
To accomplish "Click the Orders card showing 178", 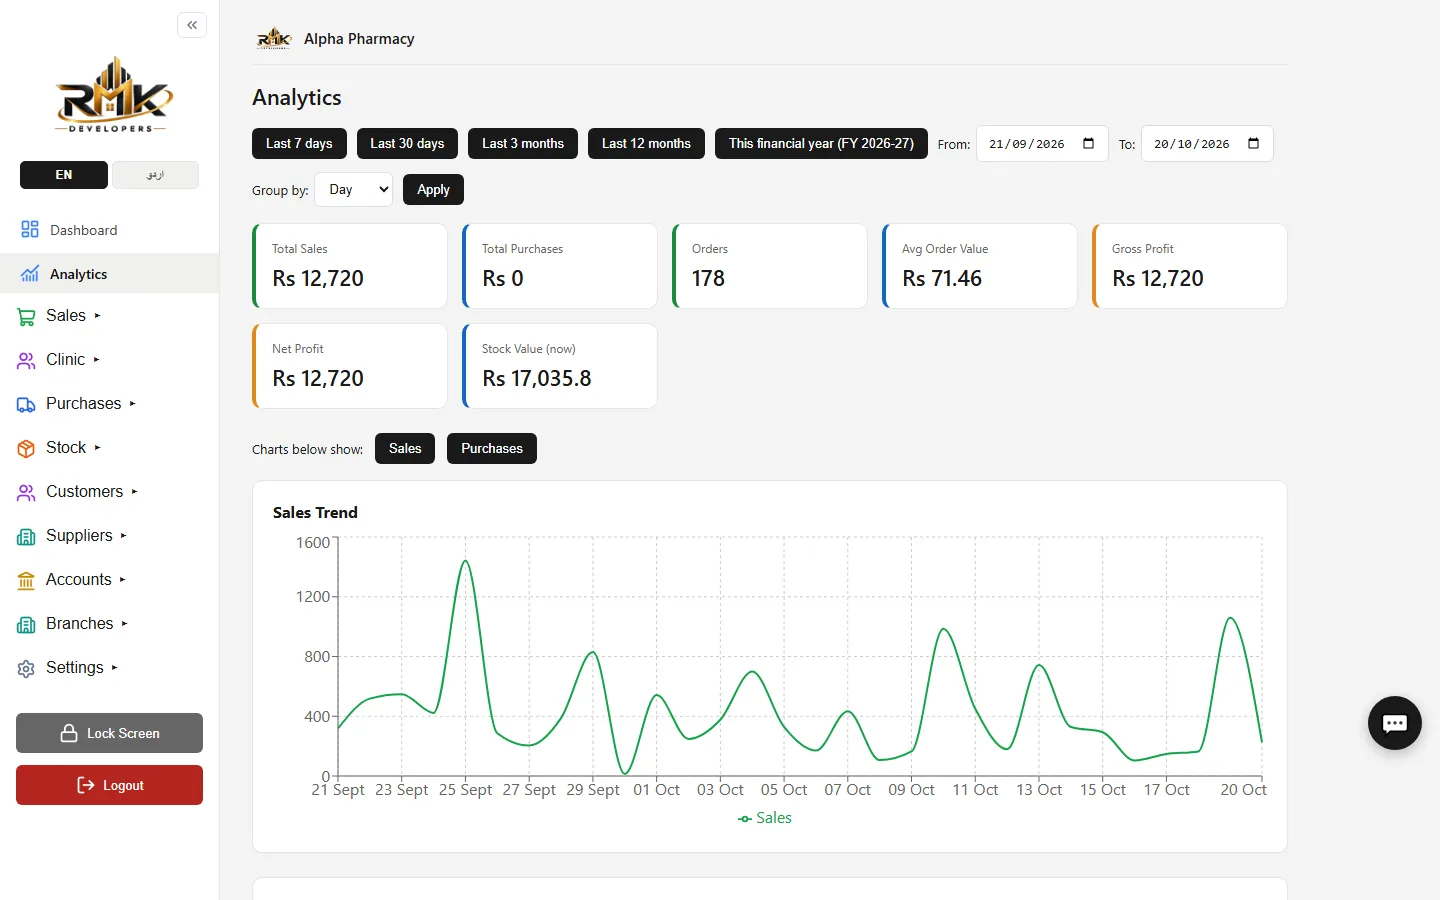I will coord(770,266).
